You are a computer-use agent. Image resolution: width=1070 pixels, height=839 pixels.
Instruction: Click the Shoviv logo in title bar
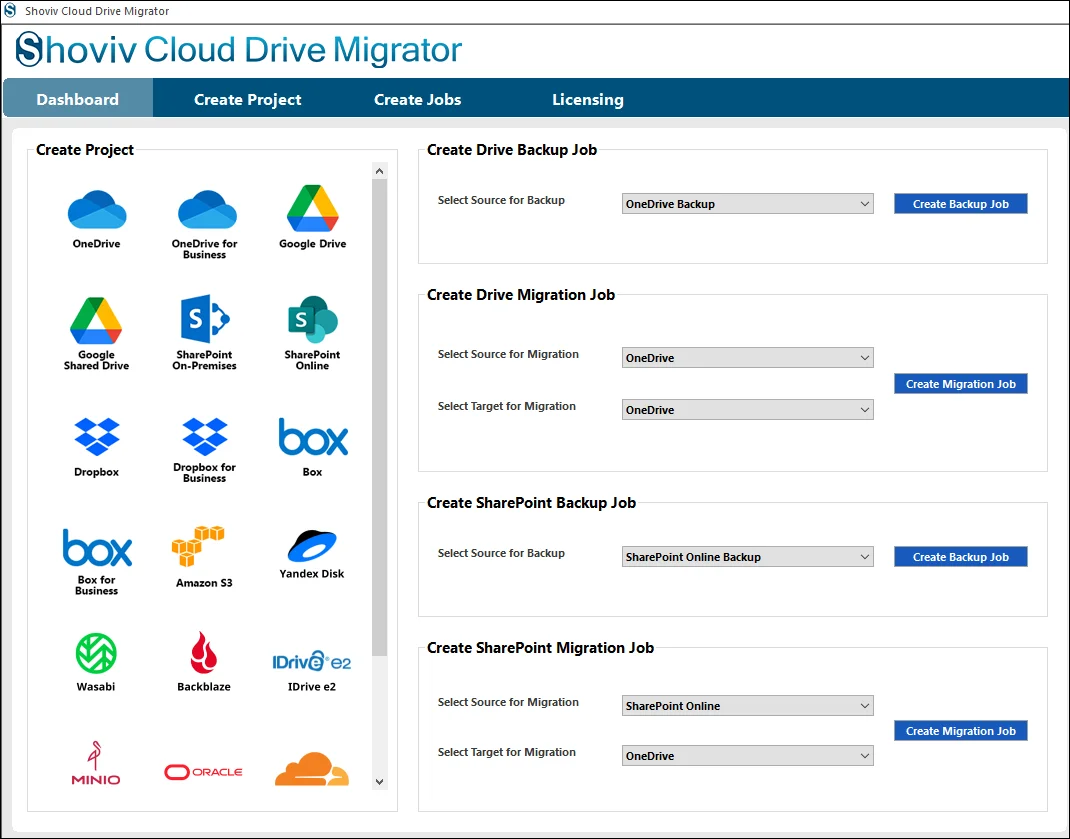pyautogui.click(x=10, y=11)
